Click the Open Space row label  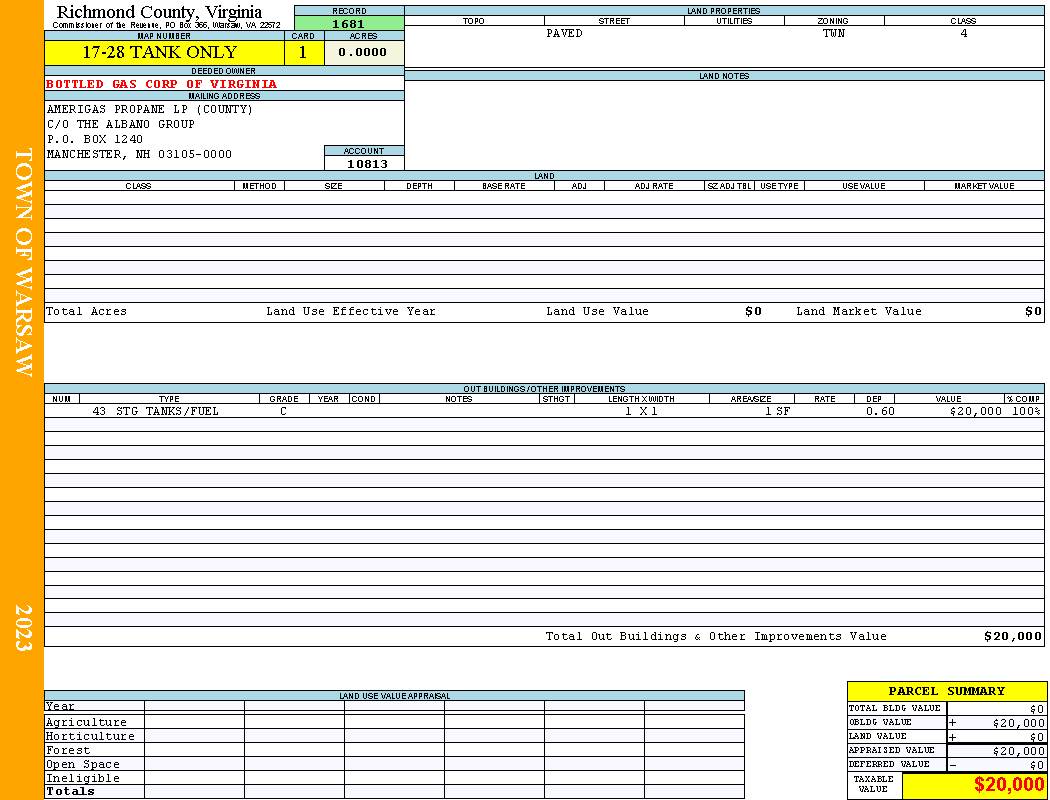(82, 765)
